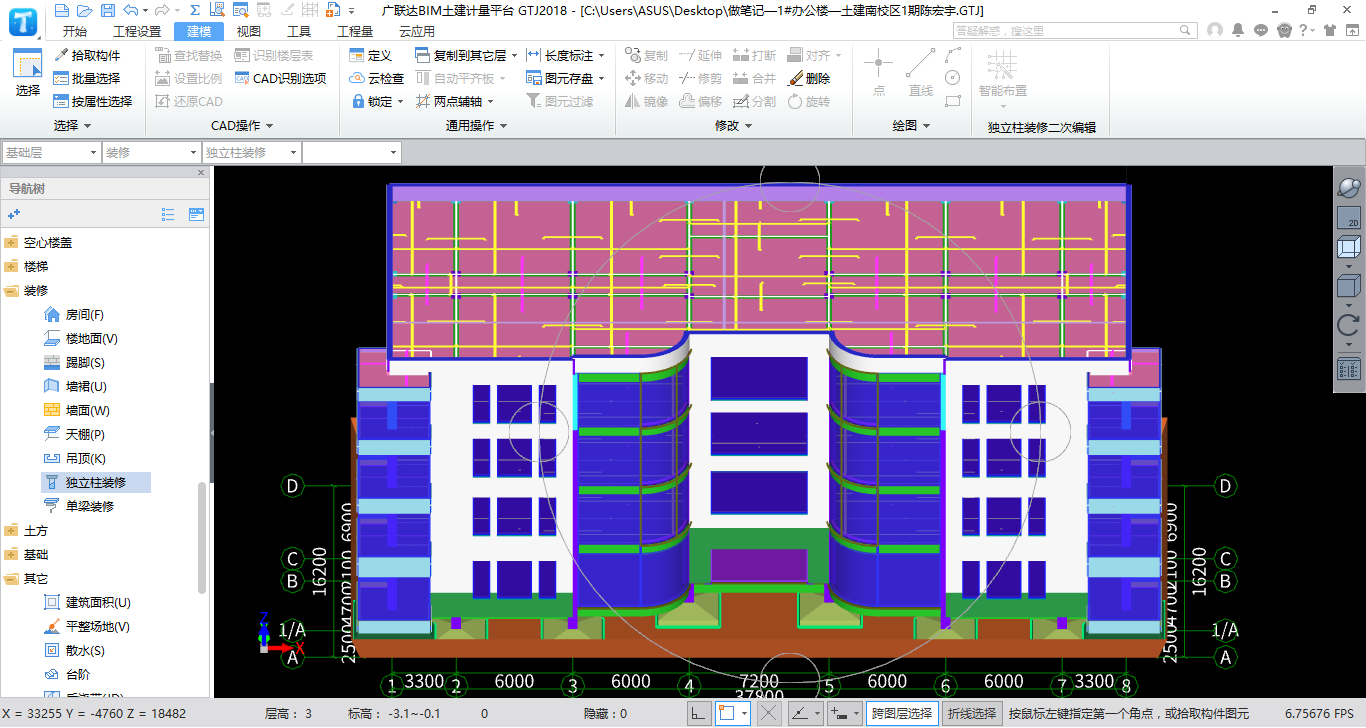Open the 工程设置 ribbon tab
Viewport: 1366px width, 728px height.
pos(137,31)
